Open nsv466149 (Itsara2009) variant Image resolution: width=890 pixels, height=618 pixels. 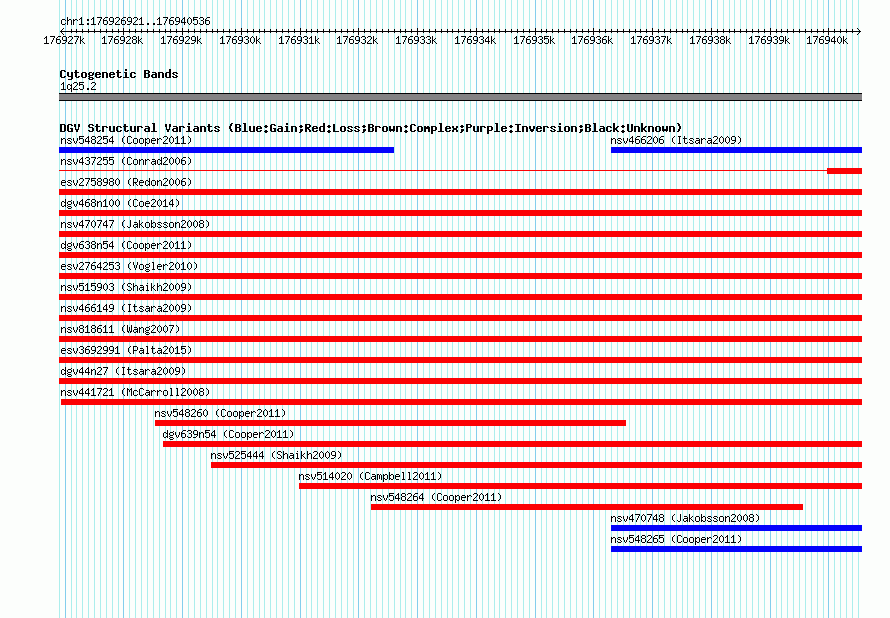click(x=126, y=308)
